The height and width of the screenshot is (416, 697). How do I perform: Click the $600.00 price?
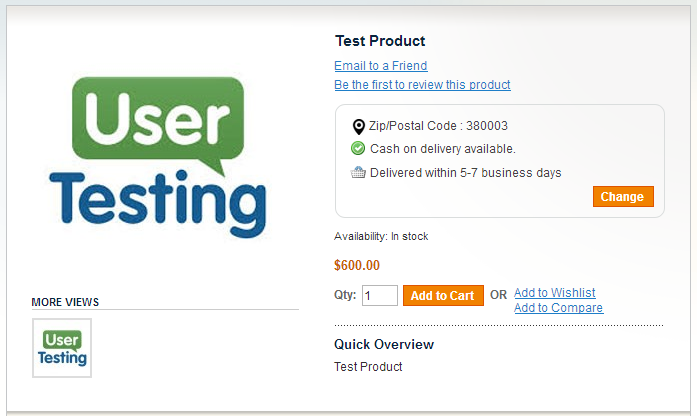click(x=357, y=266)
